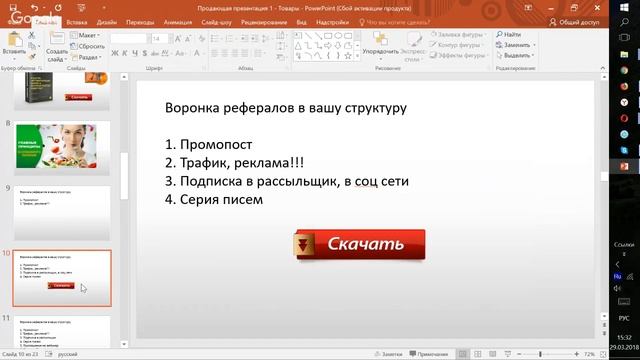
Task: Undo the last action
Action: pos(34,8)
